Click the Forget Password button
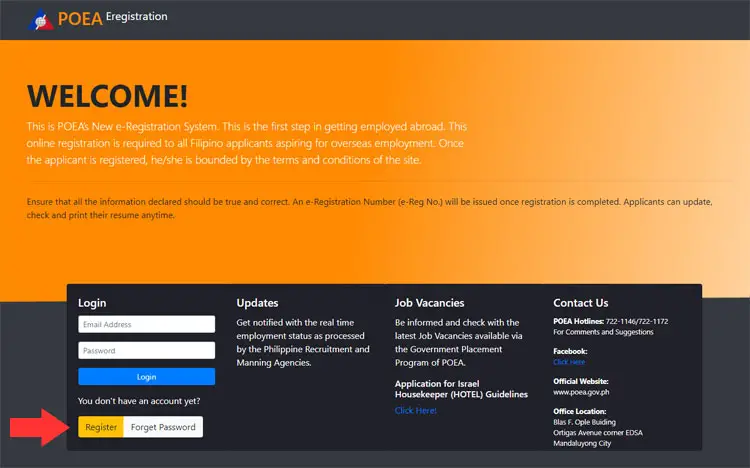This screenshot has width=750, height=468. tap(163, 427)
